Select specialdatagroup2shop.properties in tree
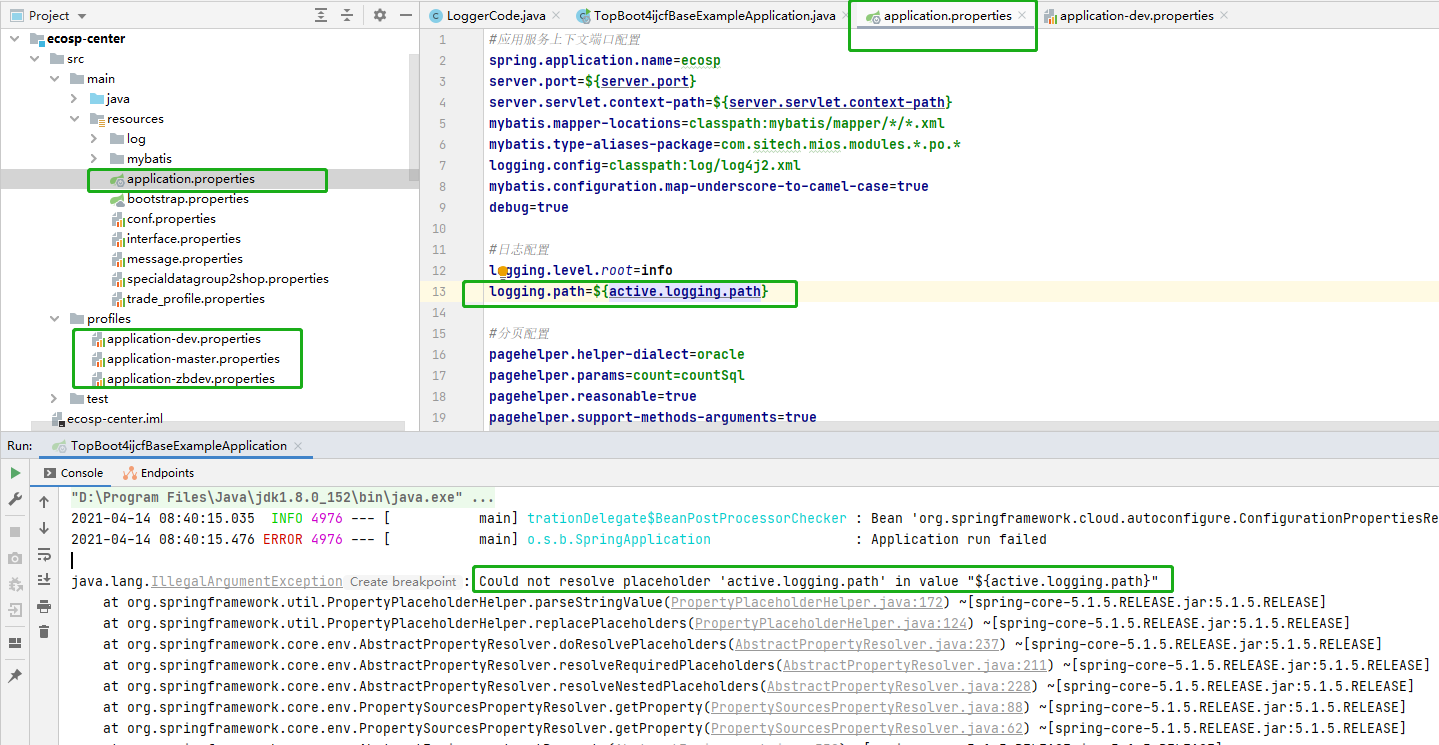 coord(227,279)
